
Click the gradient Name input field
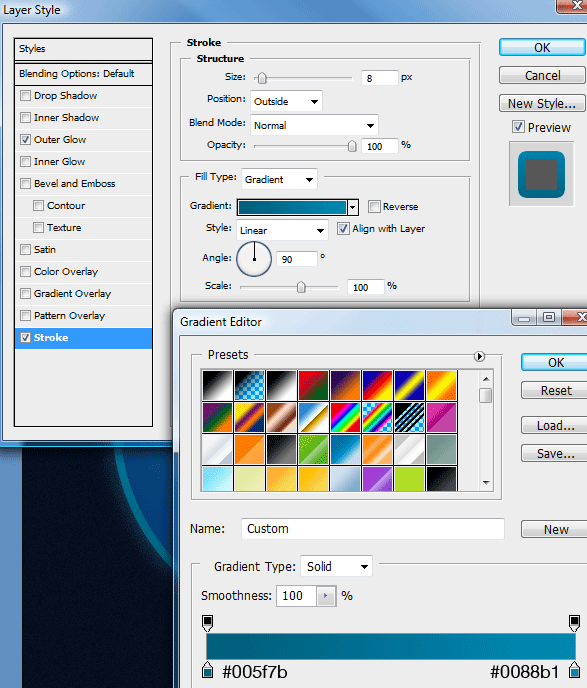[372, 529]
